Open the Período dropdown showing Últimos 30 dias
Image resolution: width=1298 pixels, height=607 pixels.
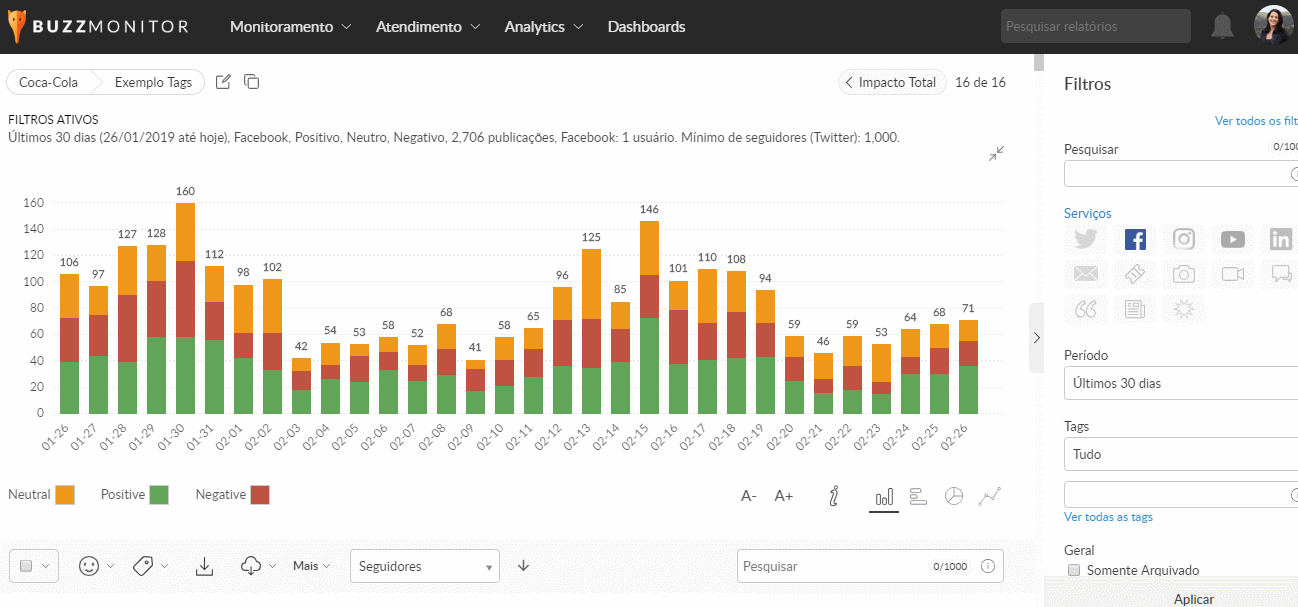pos(1180,383)
